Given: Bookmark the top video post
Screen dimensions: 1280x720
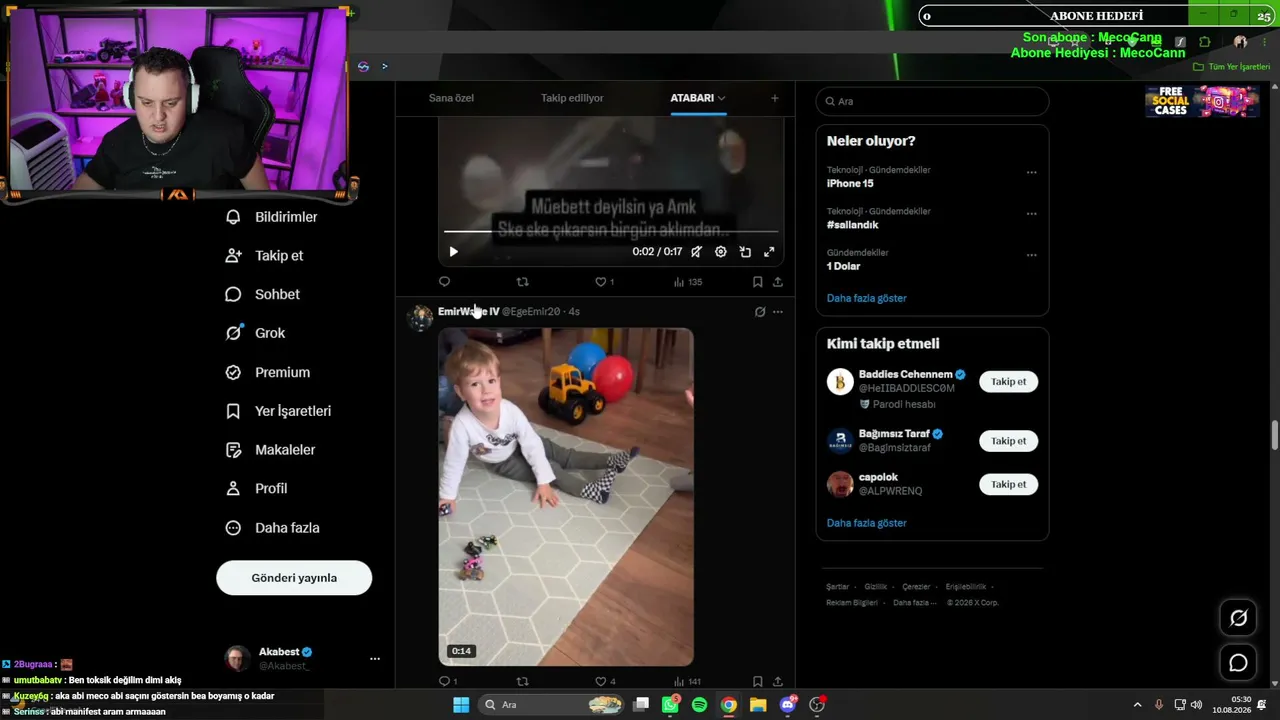Looking at the screenshot, I should pyautogui.click(x=757, y=282).
